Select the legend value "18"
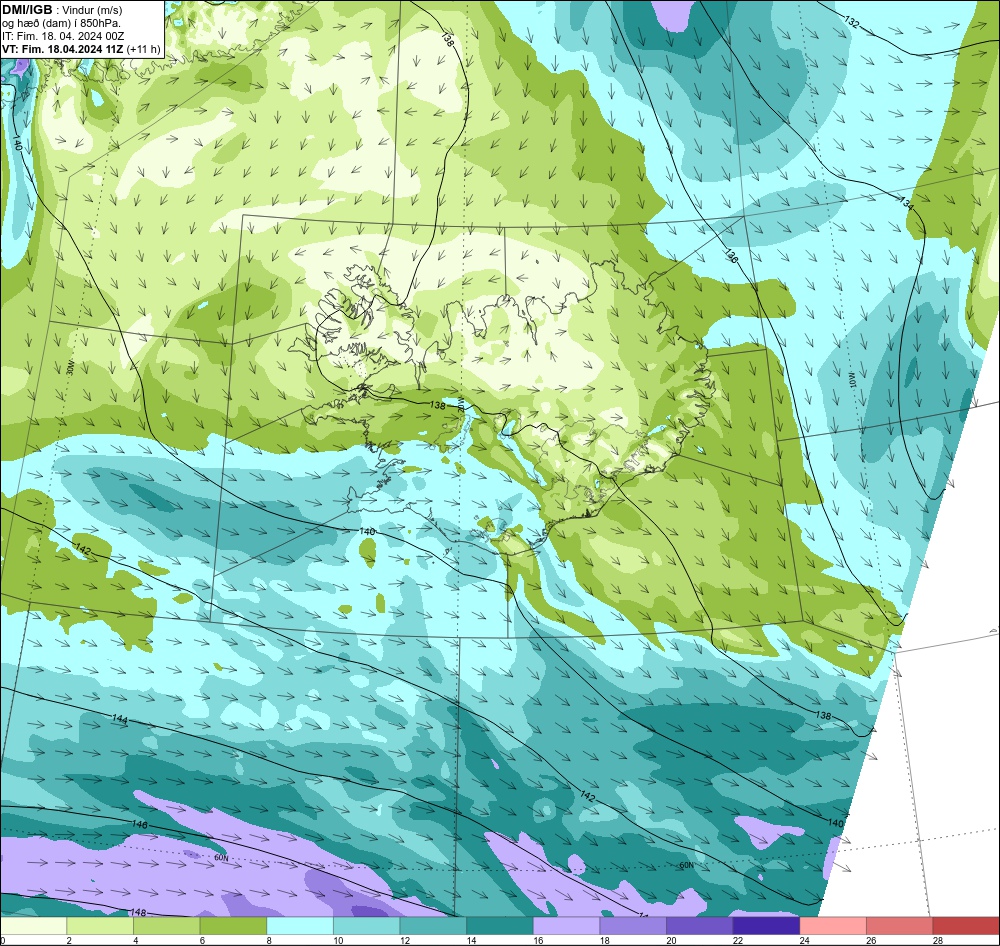 (605, 940)
